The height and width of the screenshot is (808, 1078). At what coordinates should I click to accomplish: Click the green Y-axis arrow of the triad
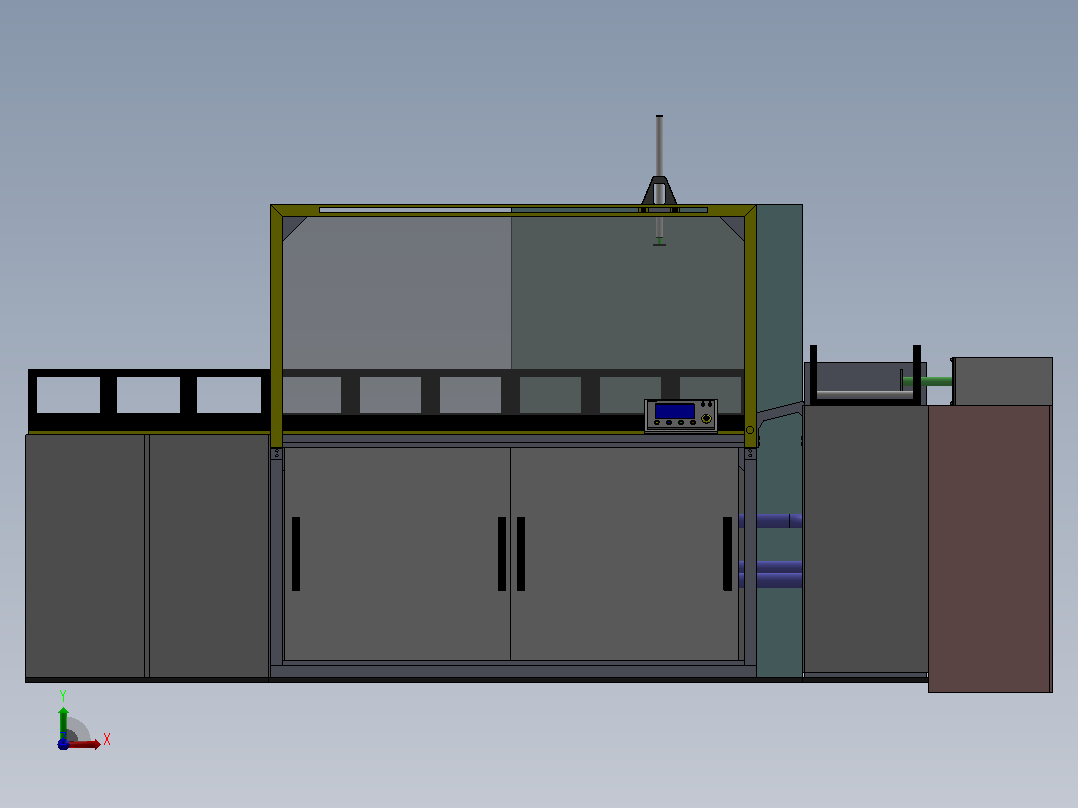[63, 723]
